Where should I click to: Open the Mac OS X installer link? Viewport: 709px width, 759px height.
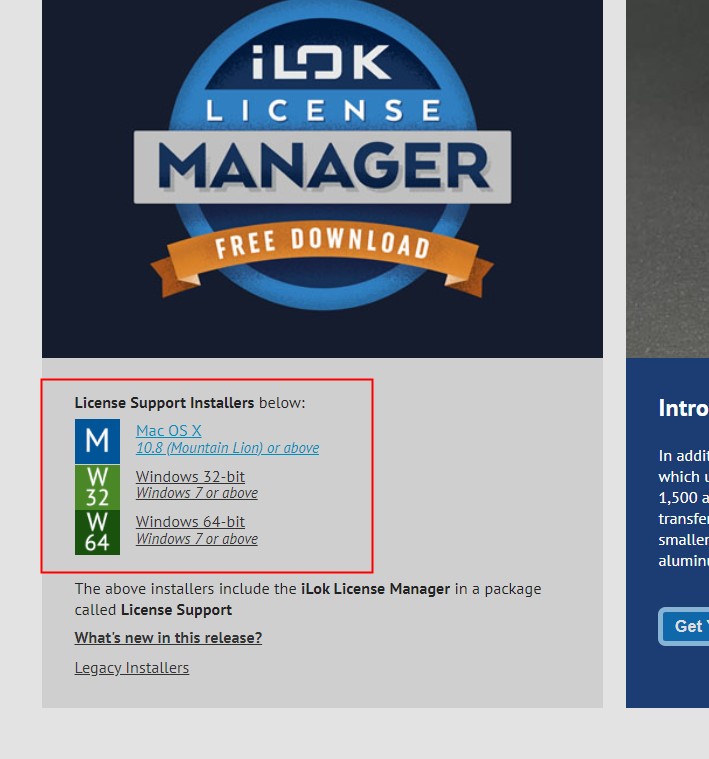[168, 430]
